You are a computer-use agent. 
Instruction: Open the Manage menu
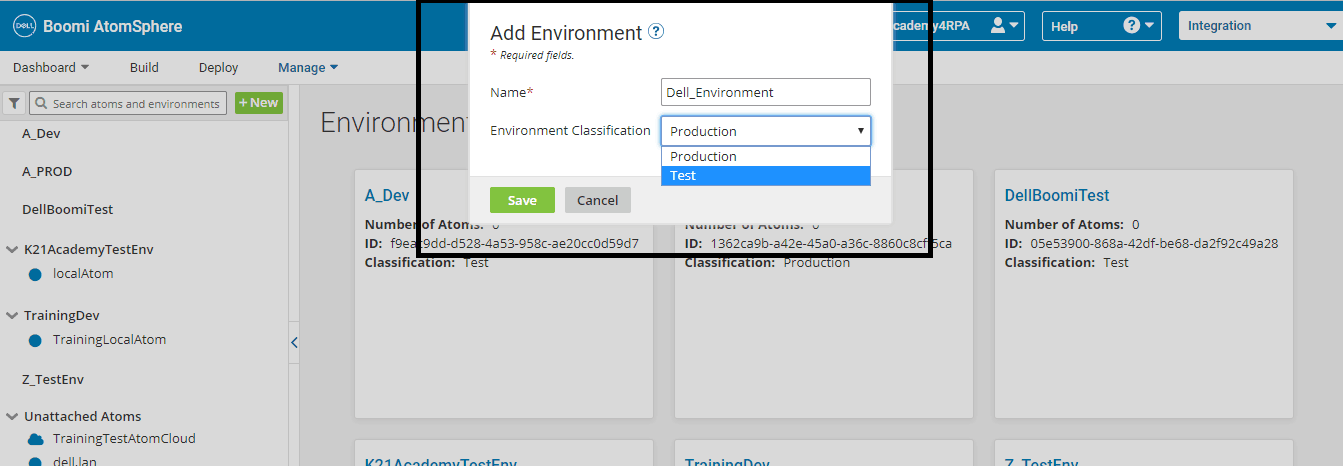(308, 68)
